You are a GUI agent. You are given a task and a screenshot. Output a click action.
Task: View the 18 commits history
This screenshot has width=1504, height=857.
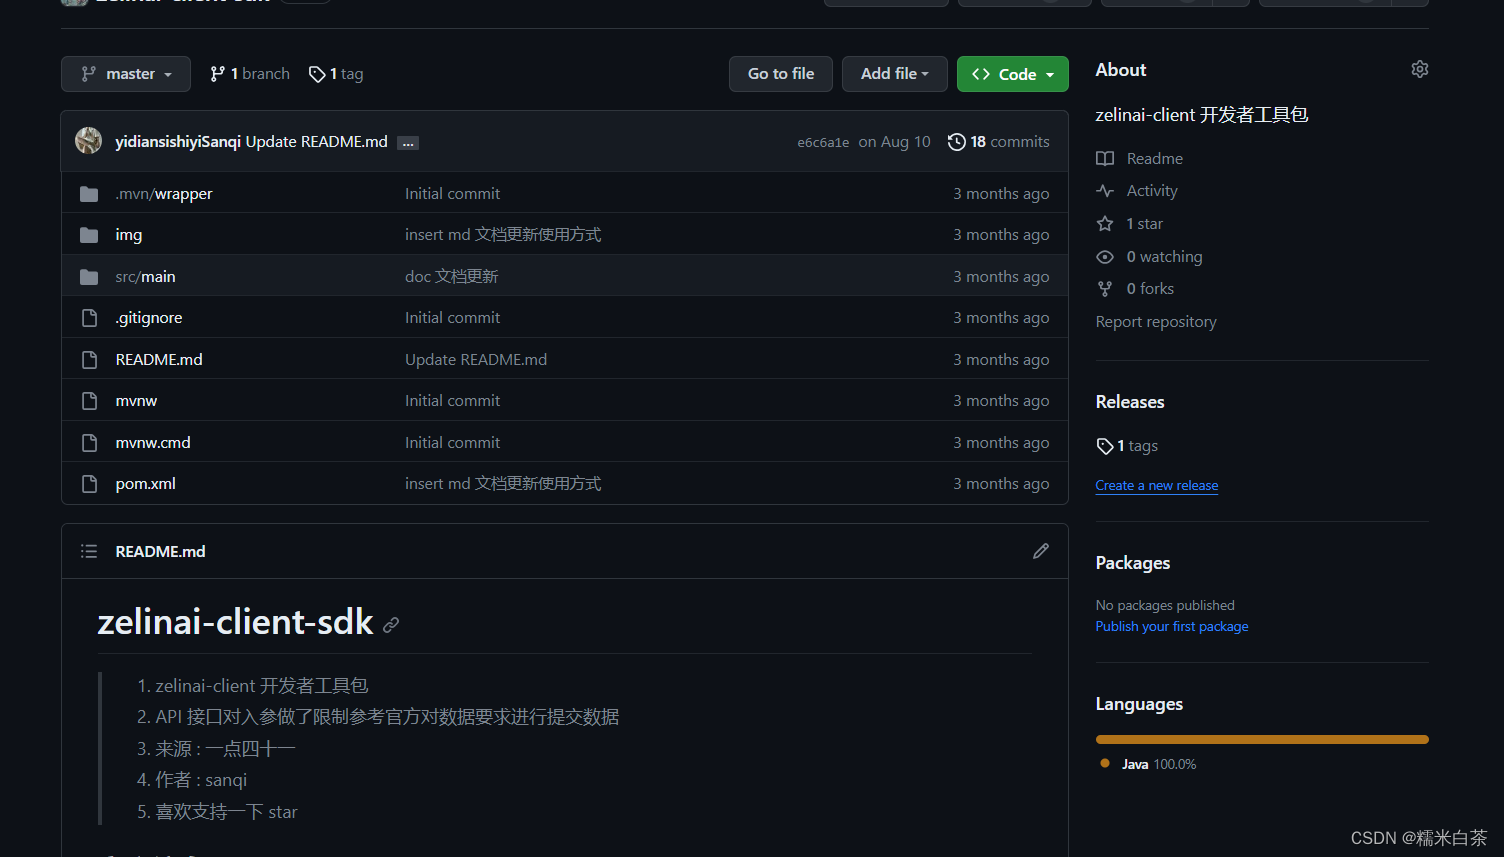click(999, 142)
